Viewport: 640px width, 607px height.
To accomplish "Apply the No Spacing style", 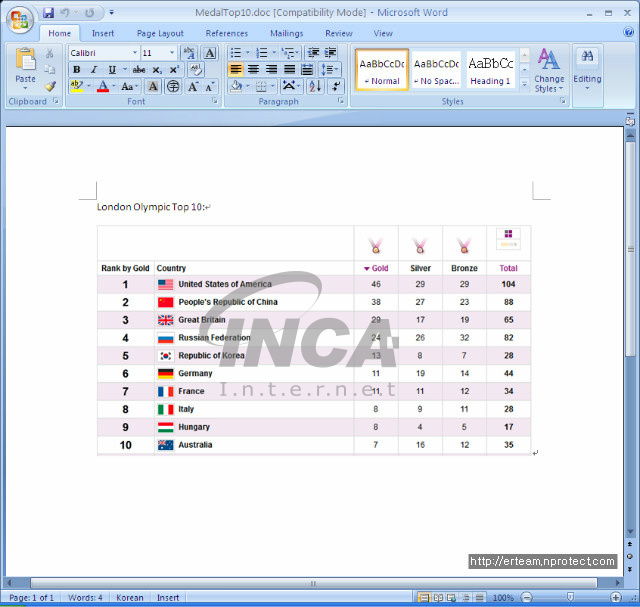I will click(436, 70).
